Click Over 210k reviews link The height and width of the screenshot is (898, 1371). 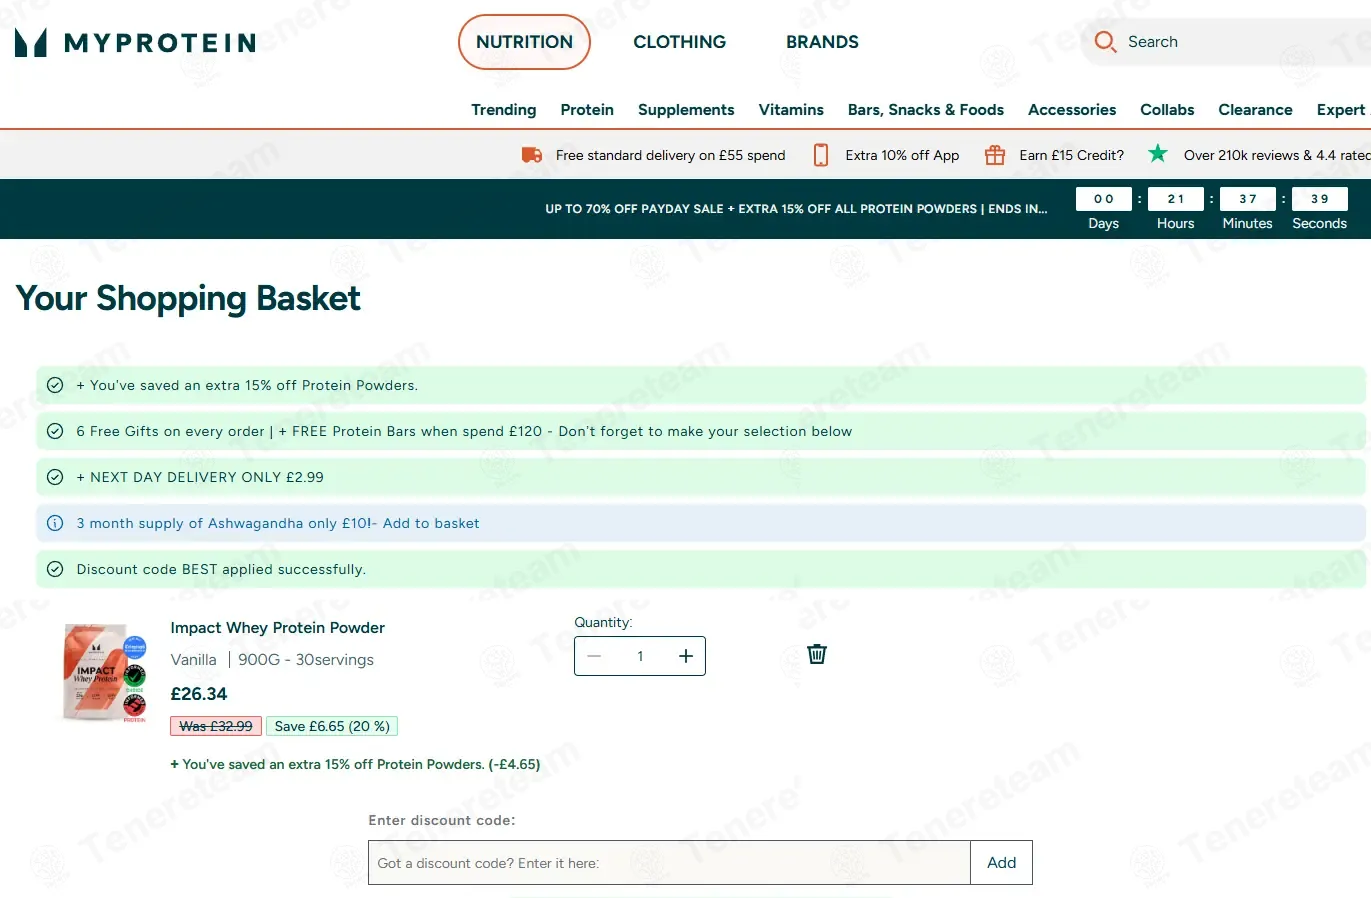[x=1277, y=155]
